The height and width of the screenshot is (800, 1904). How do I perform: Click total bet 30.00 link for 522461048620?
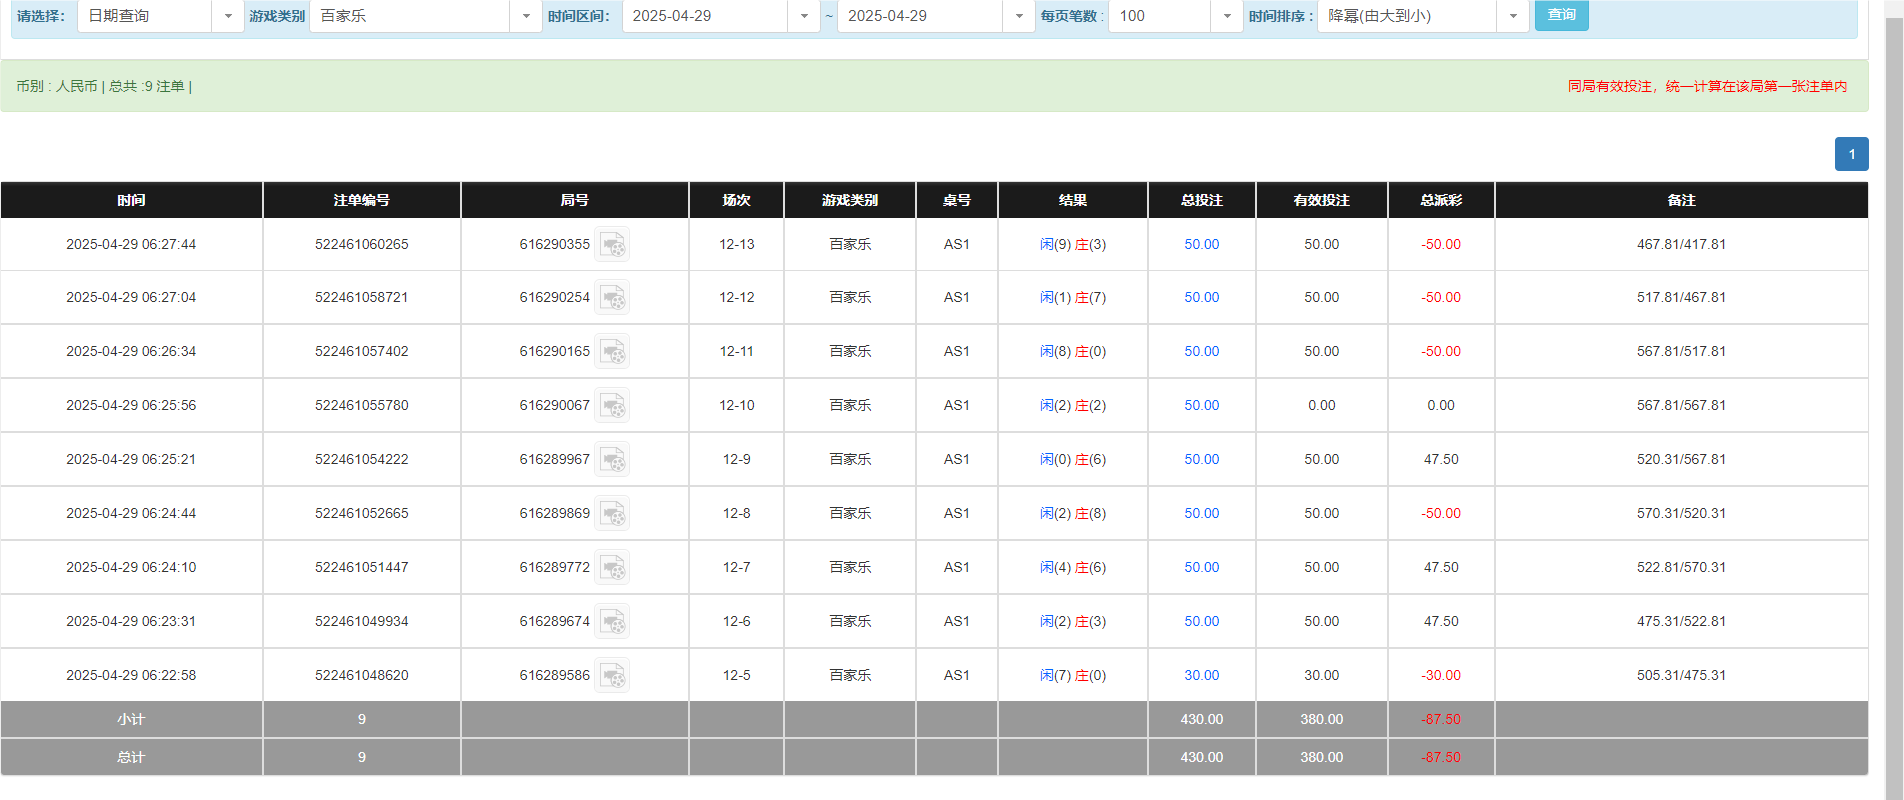[1201, 676]
